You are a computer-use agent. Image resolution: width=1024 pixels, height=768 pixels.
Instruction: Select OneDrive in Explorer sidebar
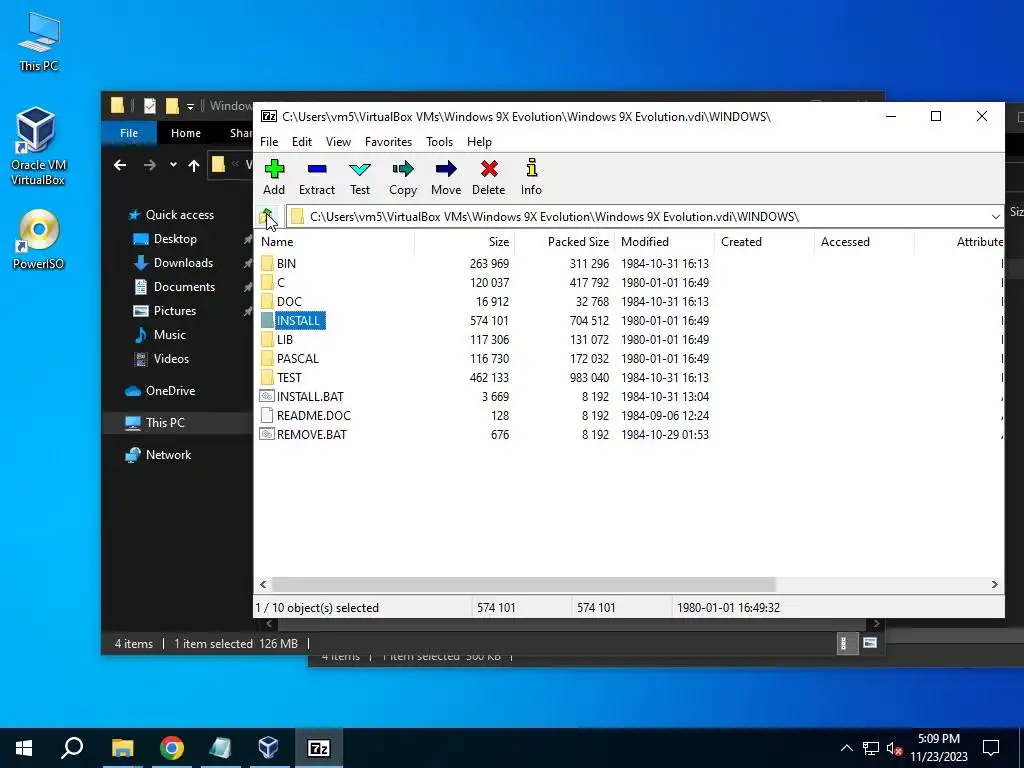[160, 391]
